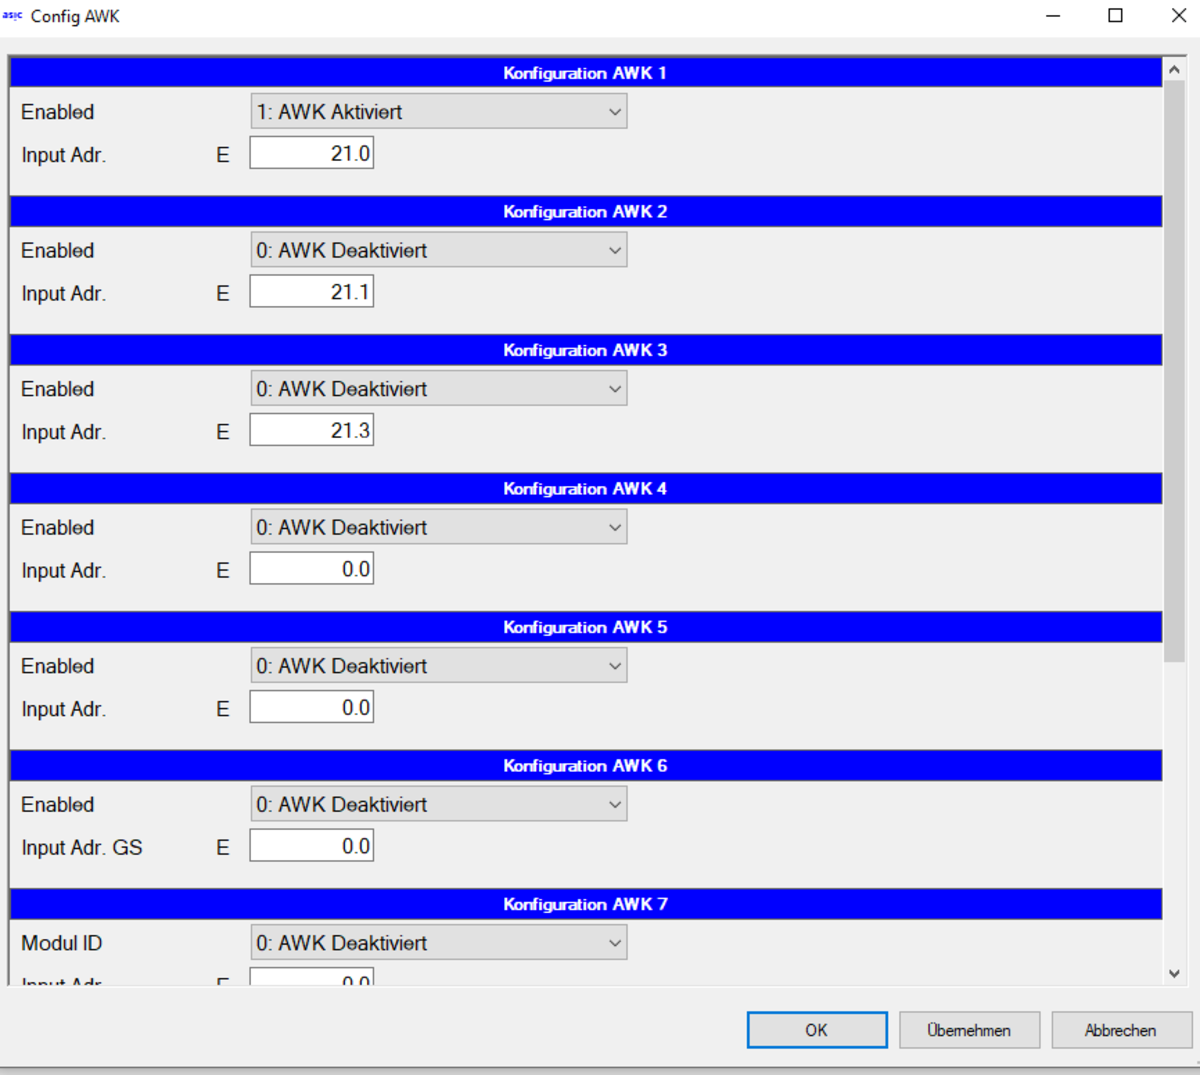The width and height of the screenshot is (1200, 1075).
Task: Click the AWK 4 Input Adr. field
Action: tap(311, 569)
